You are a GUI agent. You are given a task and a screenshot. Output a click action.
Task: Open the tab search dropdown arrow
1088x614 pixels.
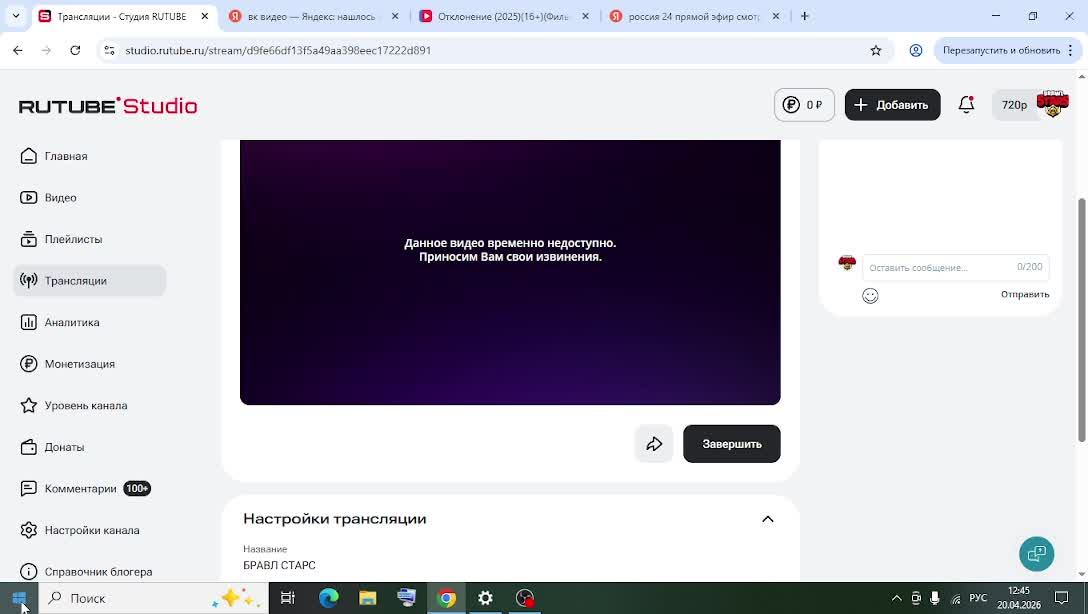click(16, 16)
